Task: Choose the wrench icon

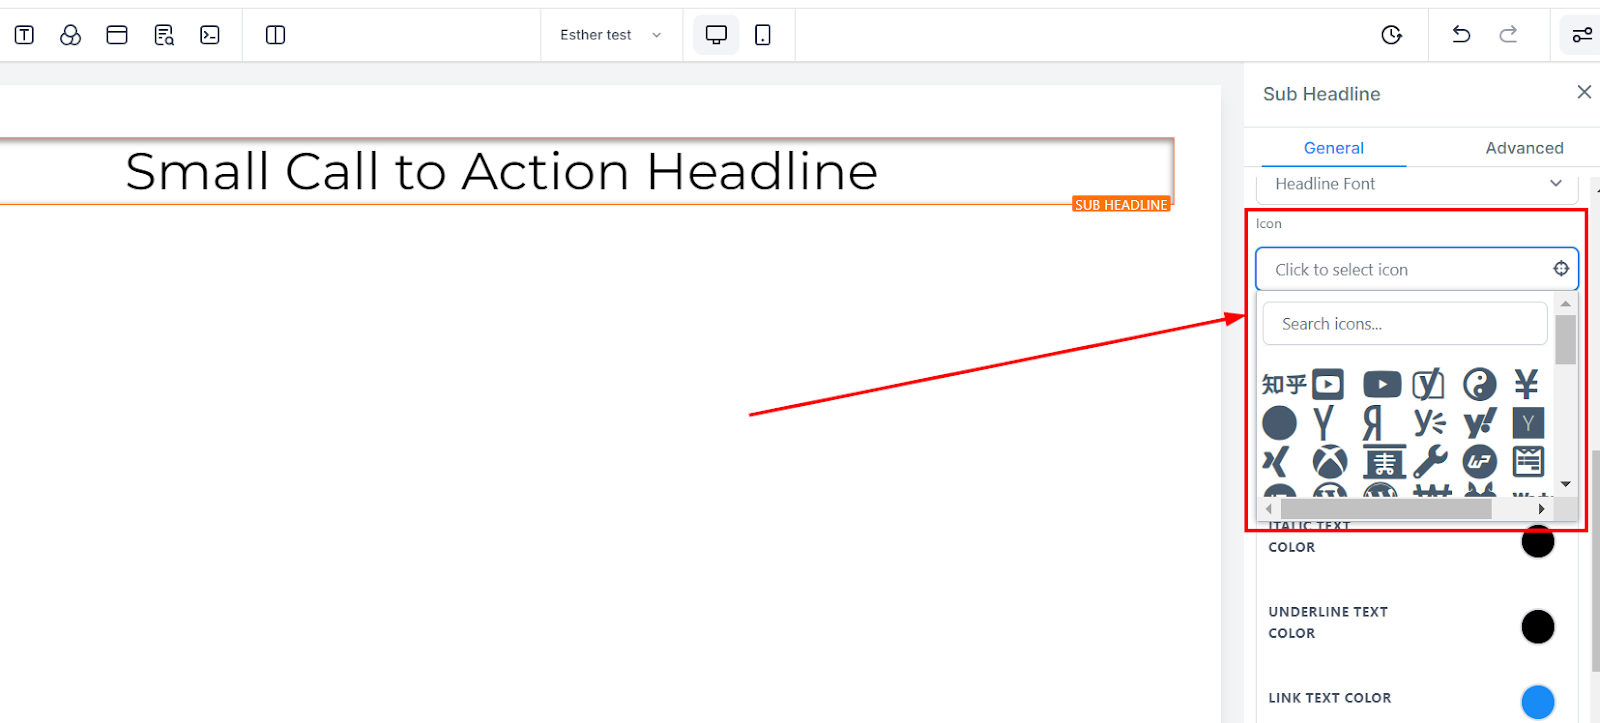Action: [x=1430, y=462]
